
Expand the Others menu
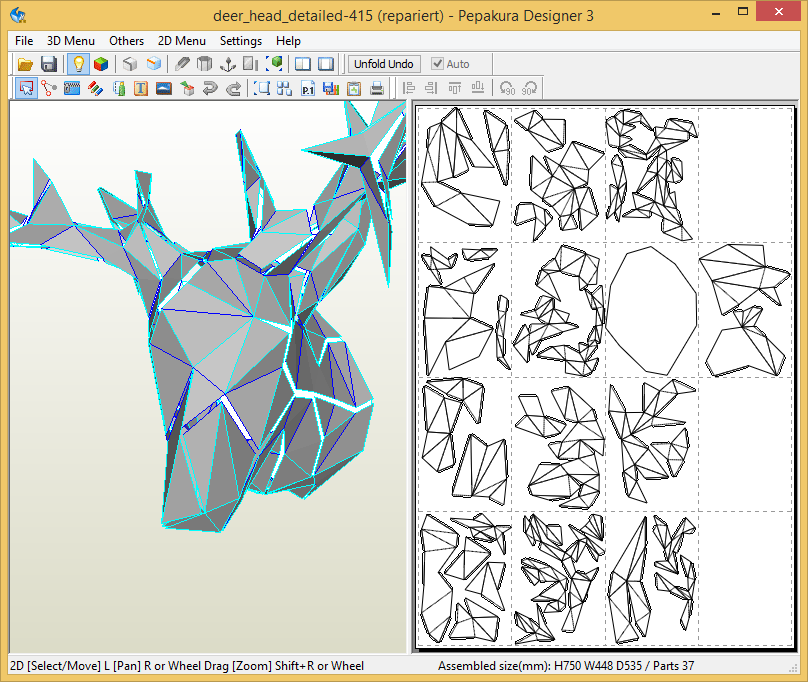point(127,41)
